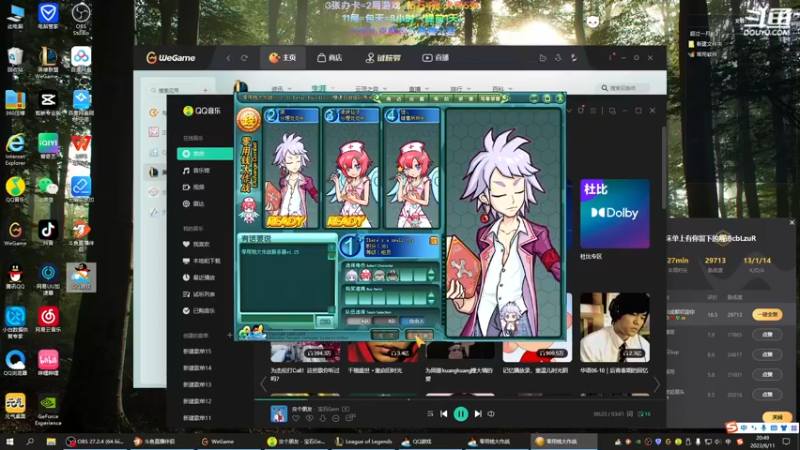The width and height of the screenshot is (800, 450).
Task: Show next QQ Music recommendation page arrow
Action: tap(656, 384)
